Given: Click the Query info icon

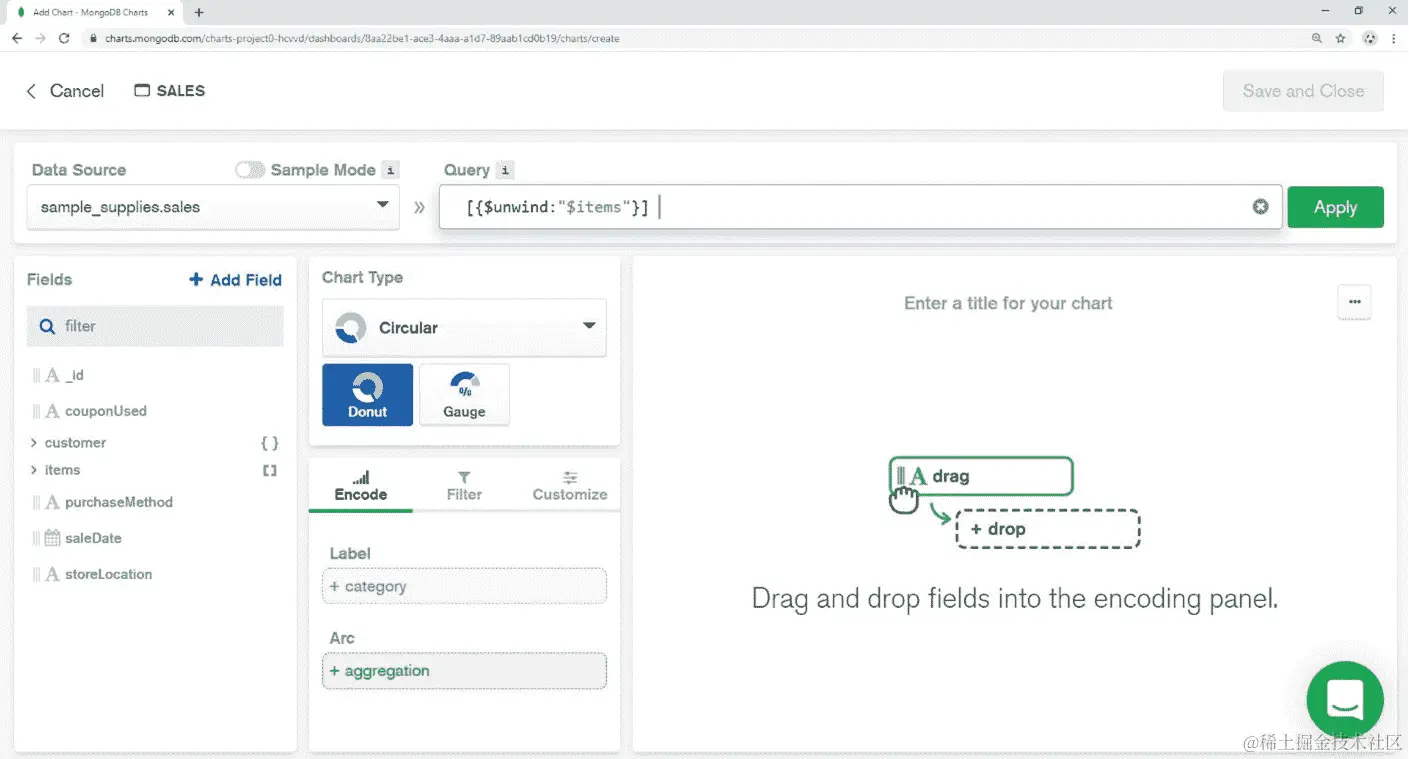Looking at the screenshot, I should (x=505, y=170).
